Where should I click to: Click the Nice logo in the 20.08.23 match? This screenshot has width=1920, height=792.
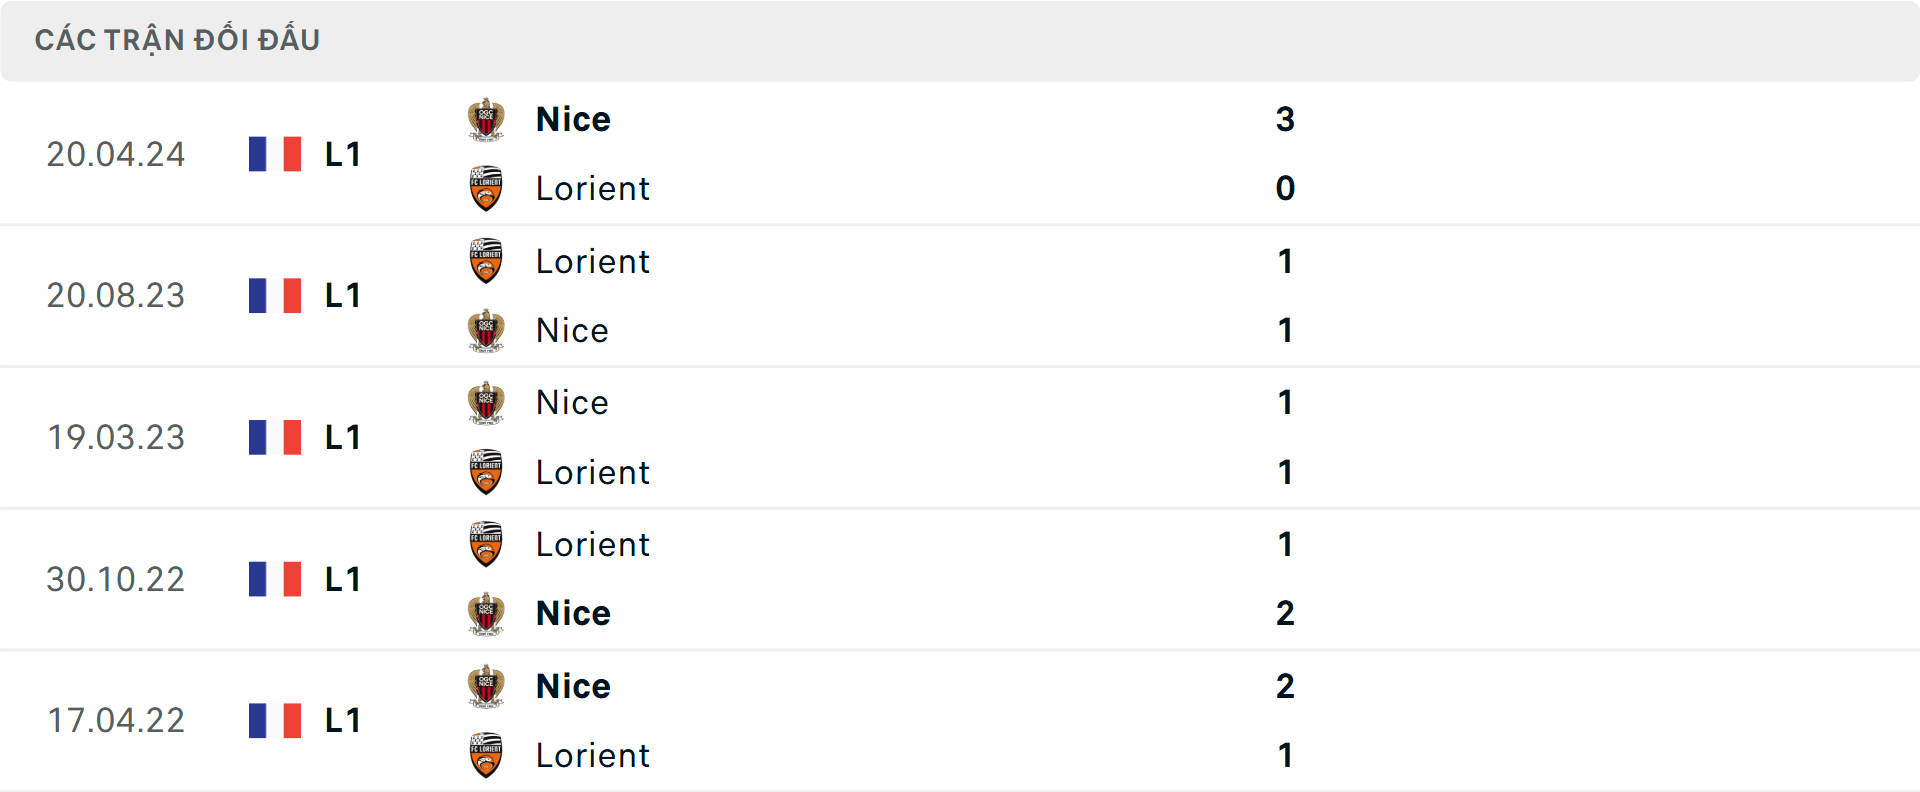tap(486, 330)
